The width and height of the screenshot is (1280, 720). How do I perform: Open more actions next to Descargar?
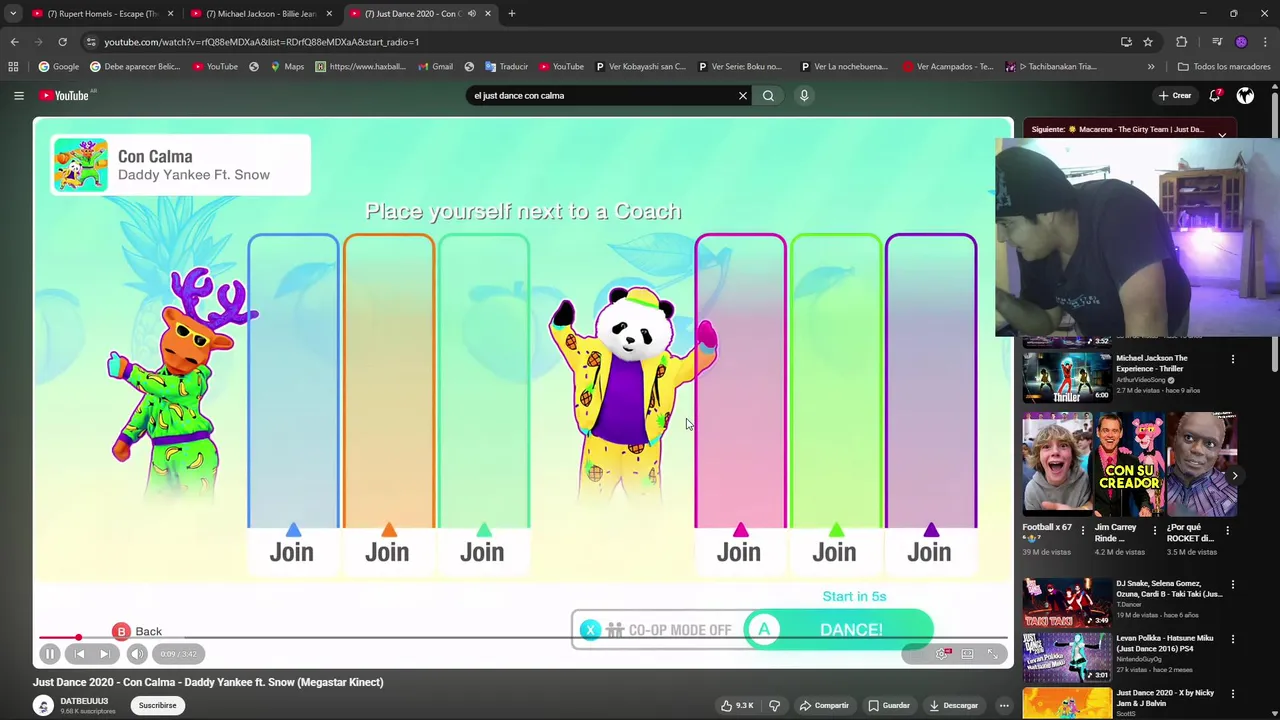pyautogui.click(x=1004, y=705)
